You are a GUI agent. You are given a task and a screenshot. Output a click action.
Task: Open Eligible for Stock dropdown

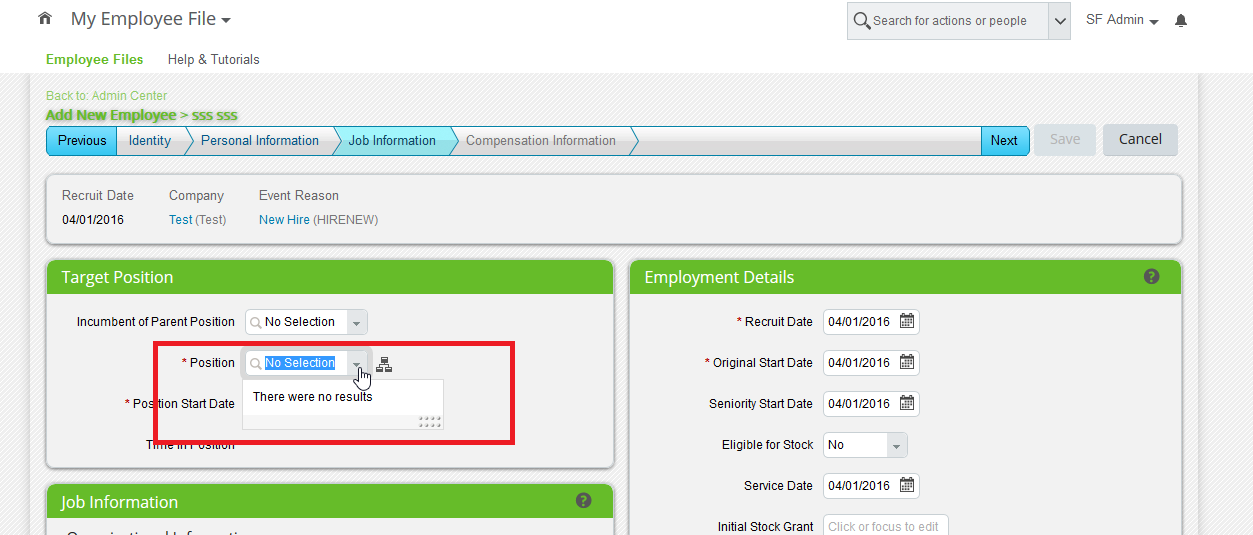pyautogui.click(x=897, y=445)
